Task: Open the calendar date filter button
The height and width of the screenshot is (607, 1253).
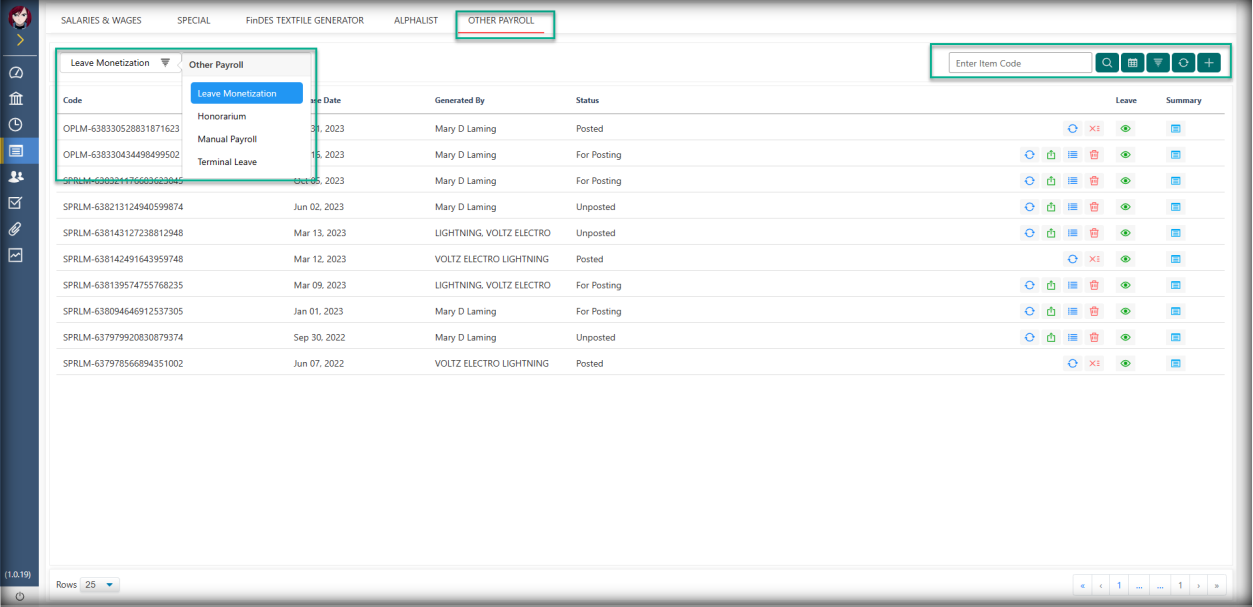Action: coord(1132,63)
